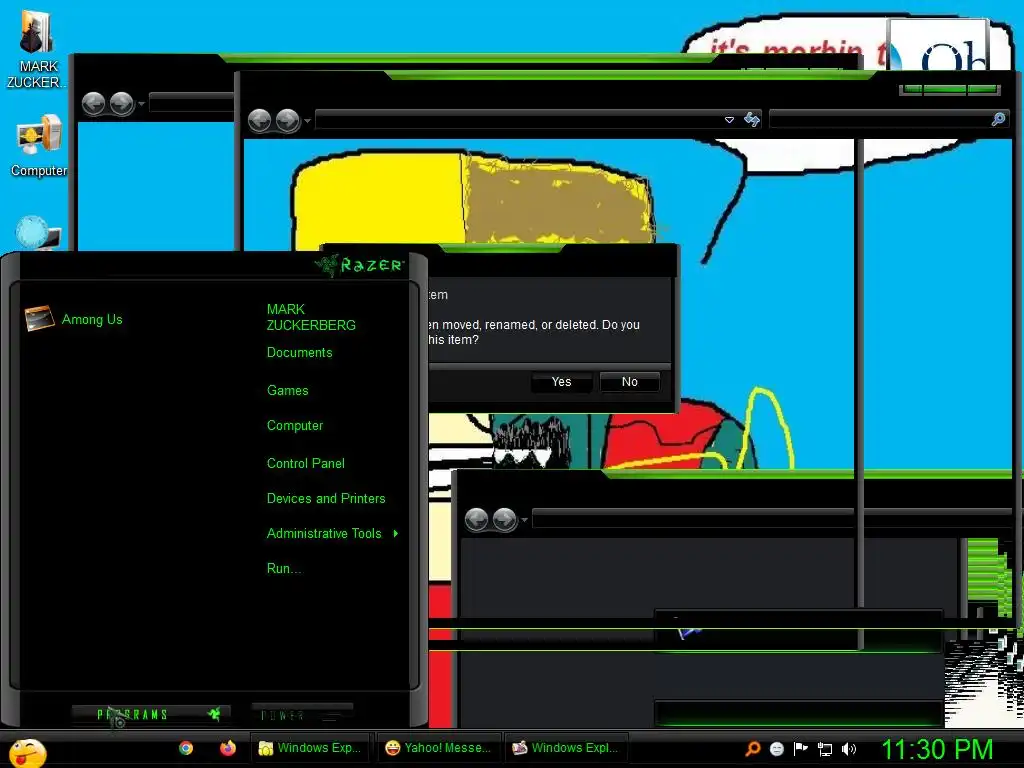
Task: Click the 11:30 PM clock
Action: (x=937, y=750)
